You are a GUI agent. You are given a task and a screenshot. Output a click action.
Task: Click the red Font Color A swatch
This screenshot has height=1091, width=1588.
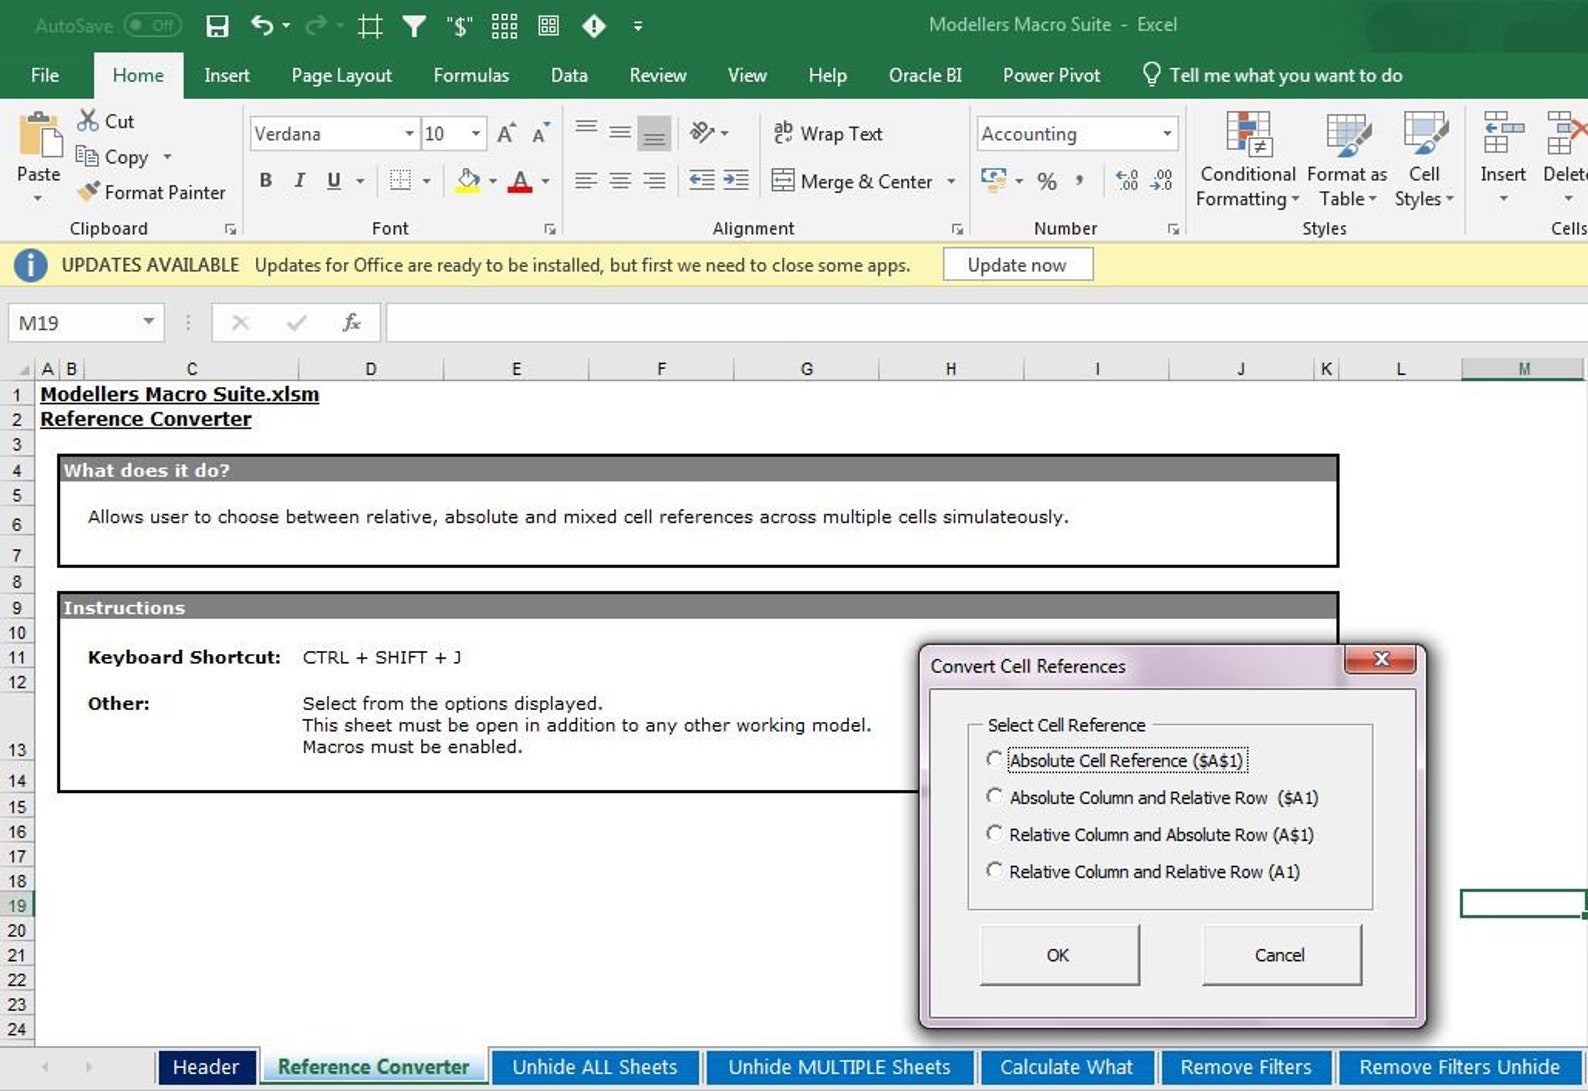tap(520, 181)
